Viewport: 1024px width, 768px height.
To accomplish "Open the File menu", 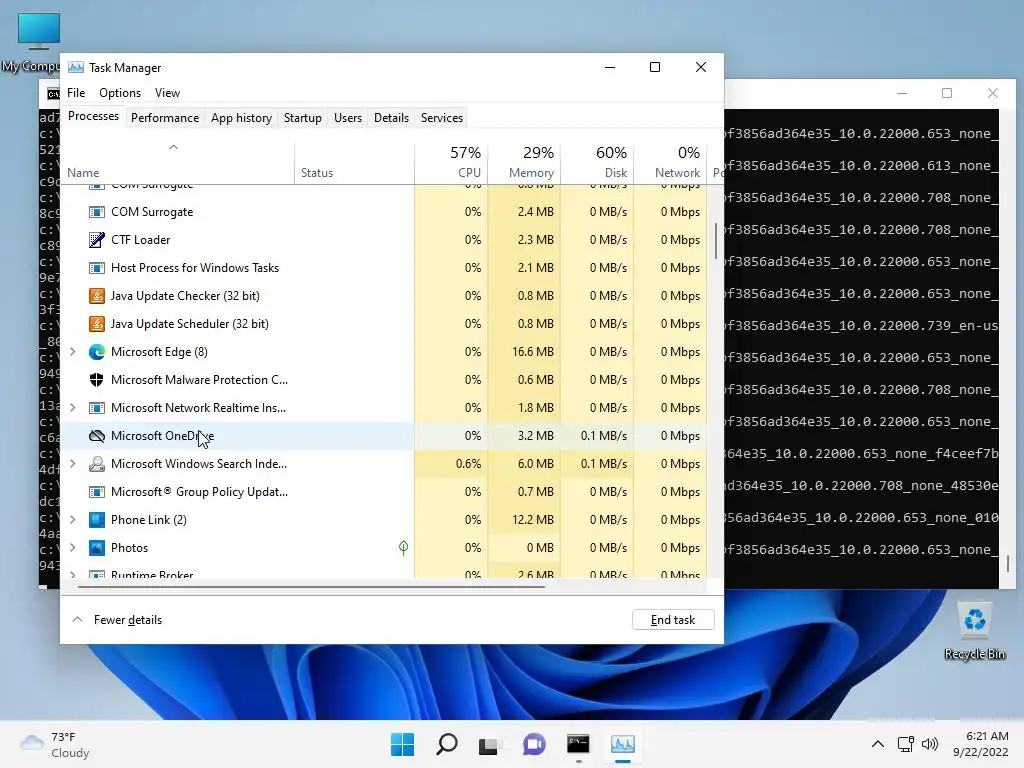I will point(76,93).
